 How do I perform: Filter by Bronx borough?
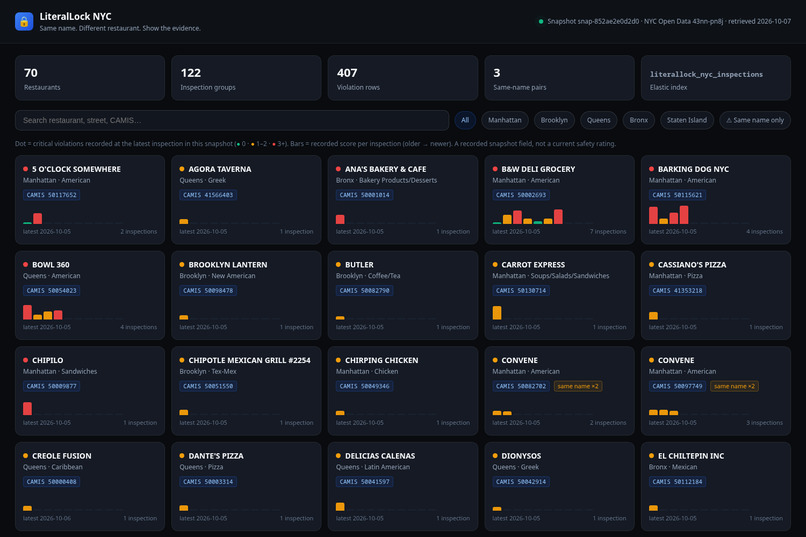pos(638,120)
